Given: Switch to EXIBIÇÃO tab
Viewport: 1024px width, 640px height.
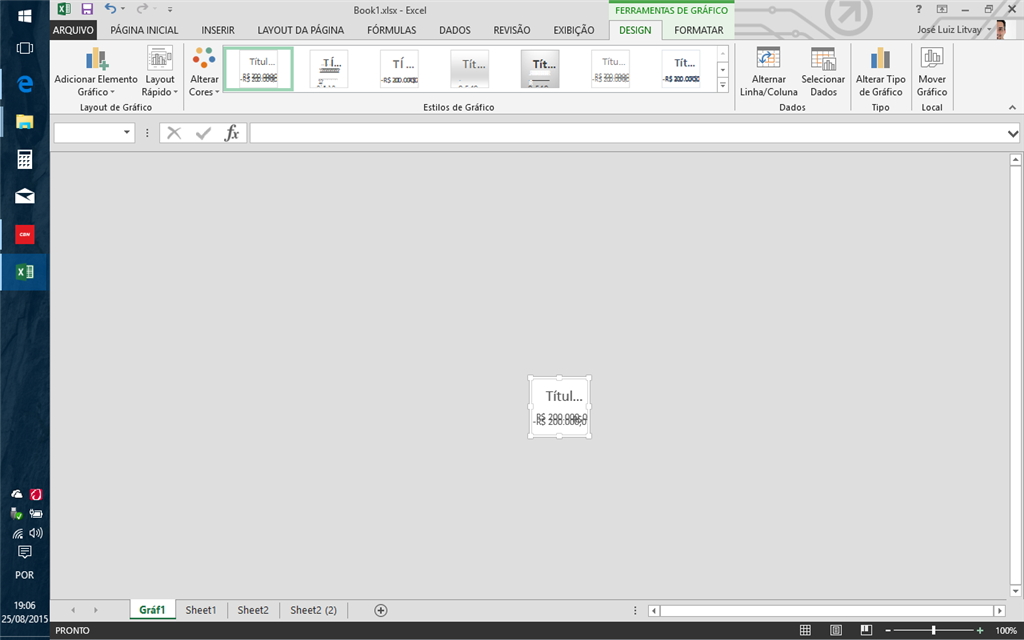Looking at the screenshot, I should [573, 30].
